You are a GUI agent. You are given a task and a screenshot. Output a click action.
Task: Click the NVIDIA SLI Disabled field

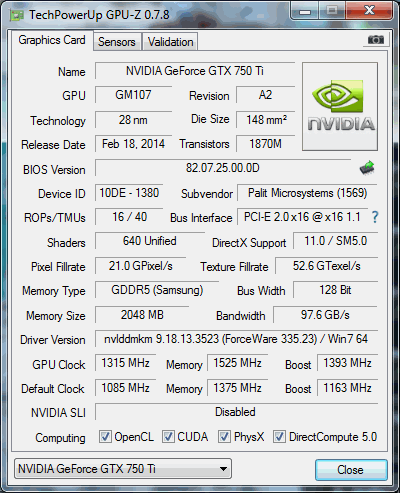pos(236,412)
